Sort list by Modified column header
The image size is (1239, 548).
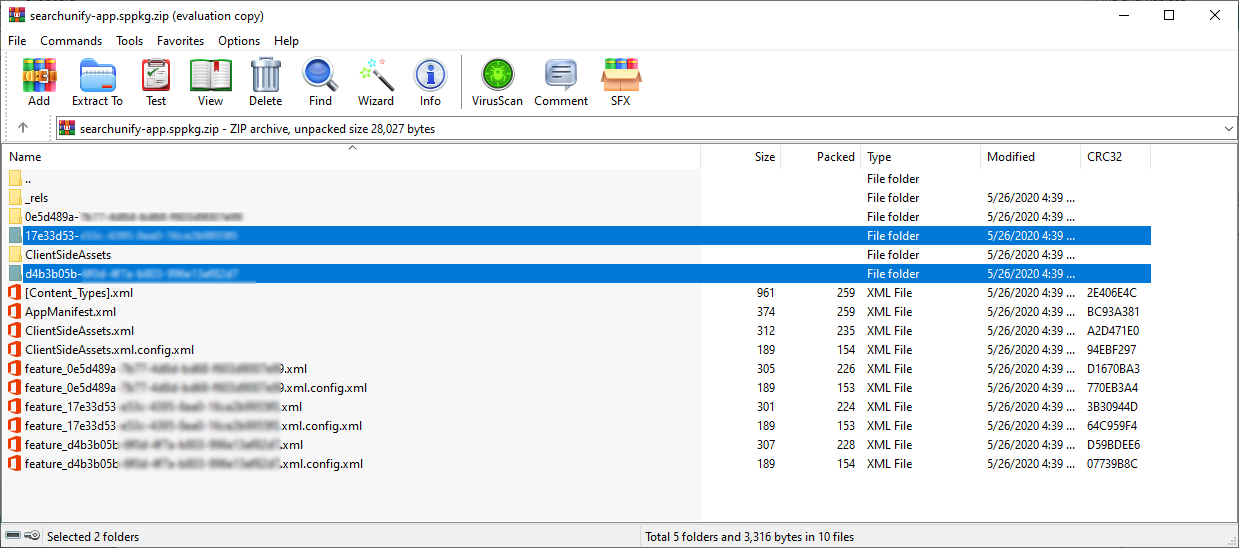[1010, 157]
